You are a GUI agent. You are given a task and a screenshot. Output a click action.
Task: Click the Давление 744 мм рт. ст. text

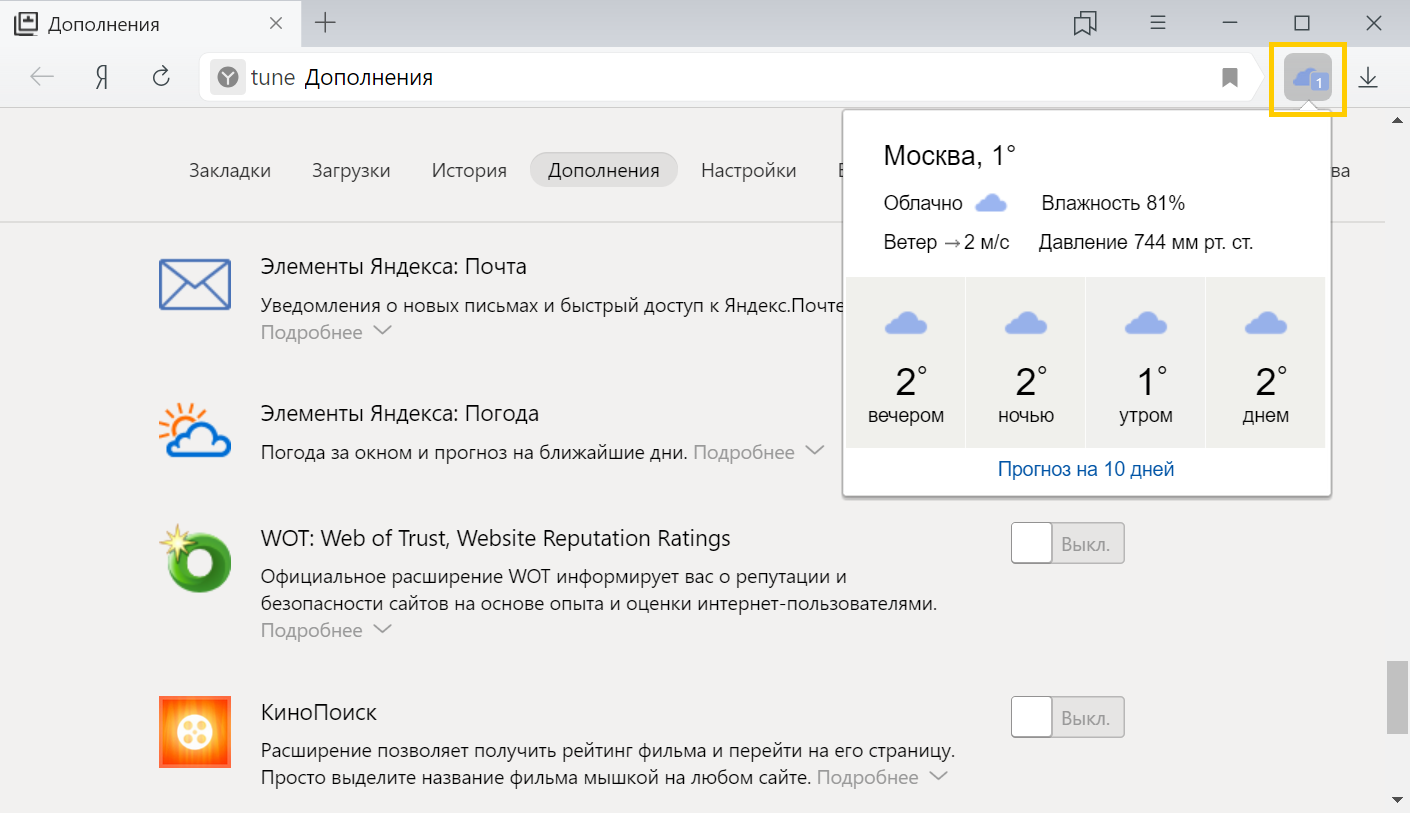click(1146, 242)
